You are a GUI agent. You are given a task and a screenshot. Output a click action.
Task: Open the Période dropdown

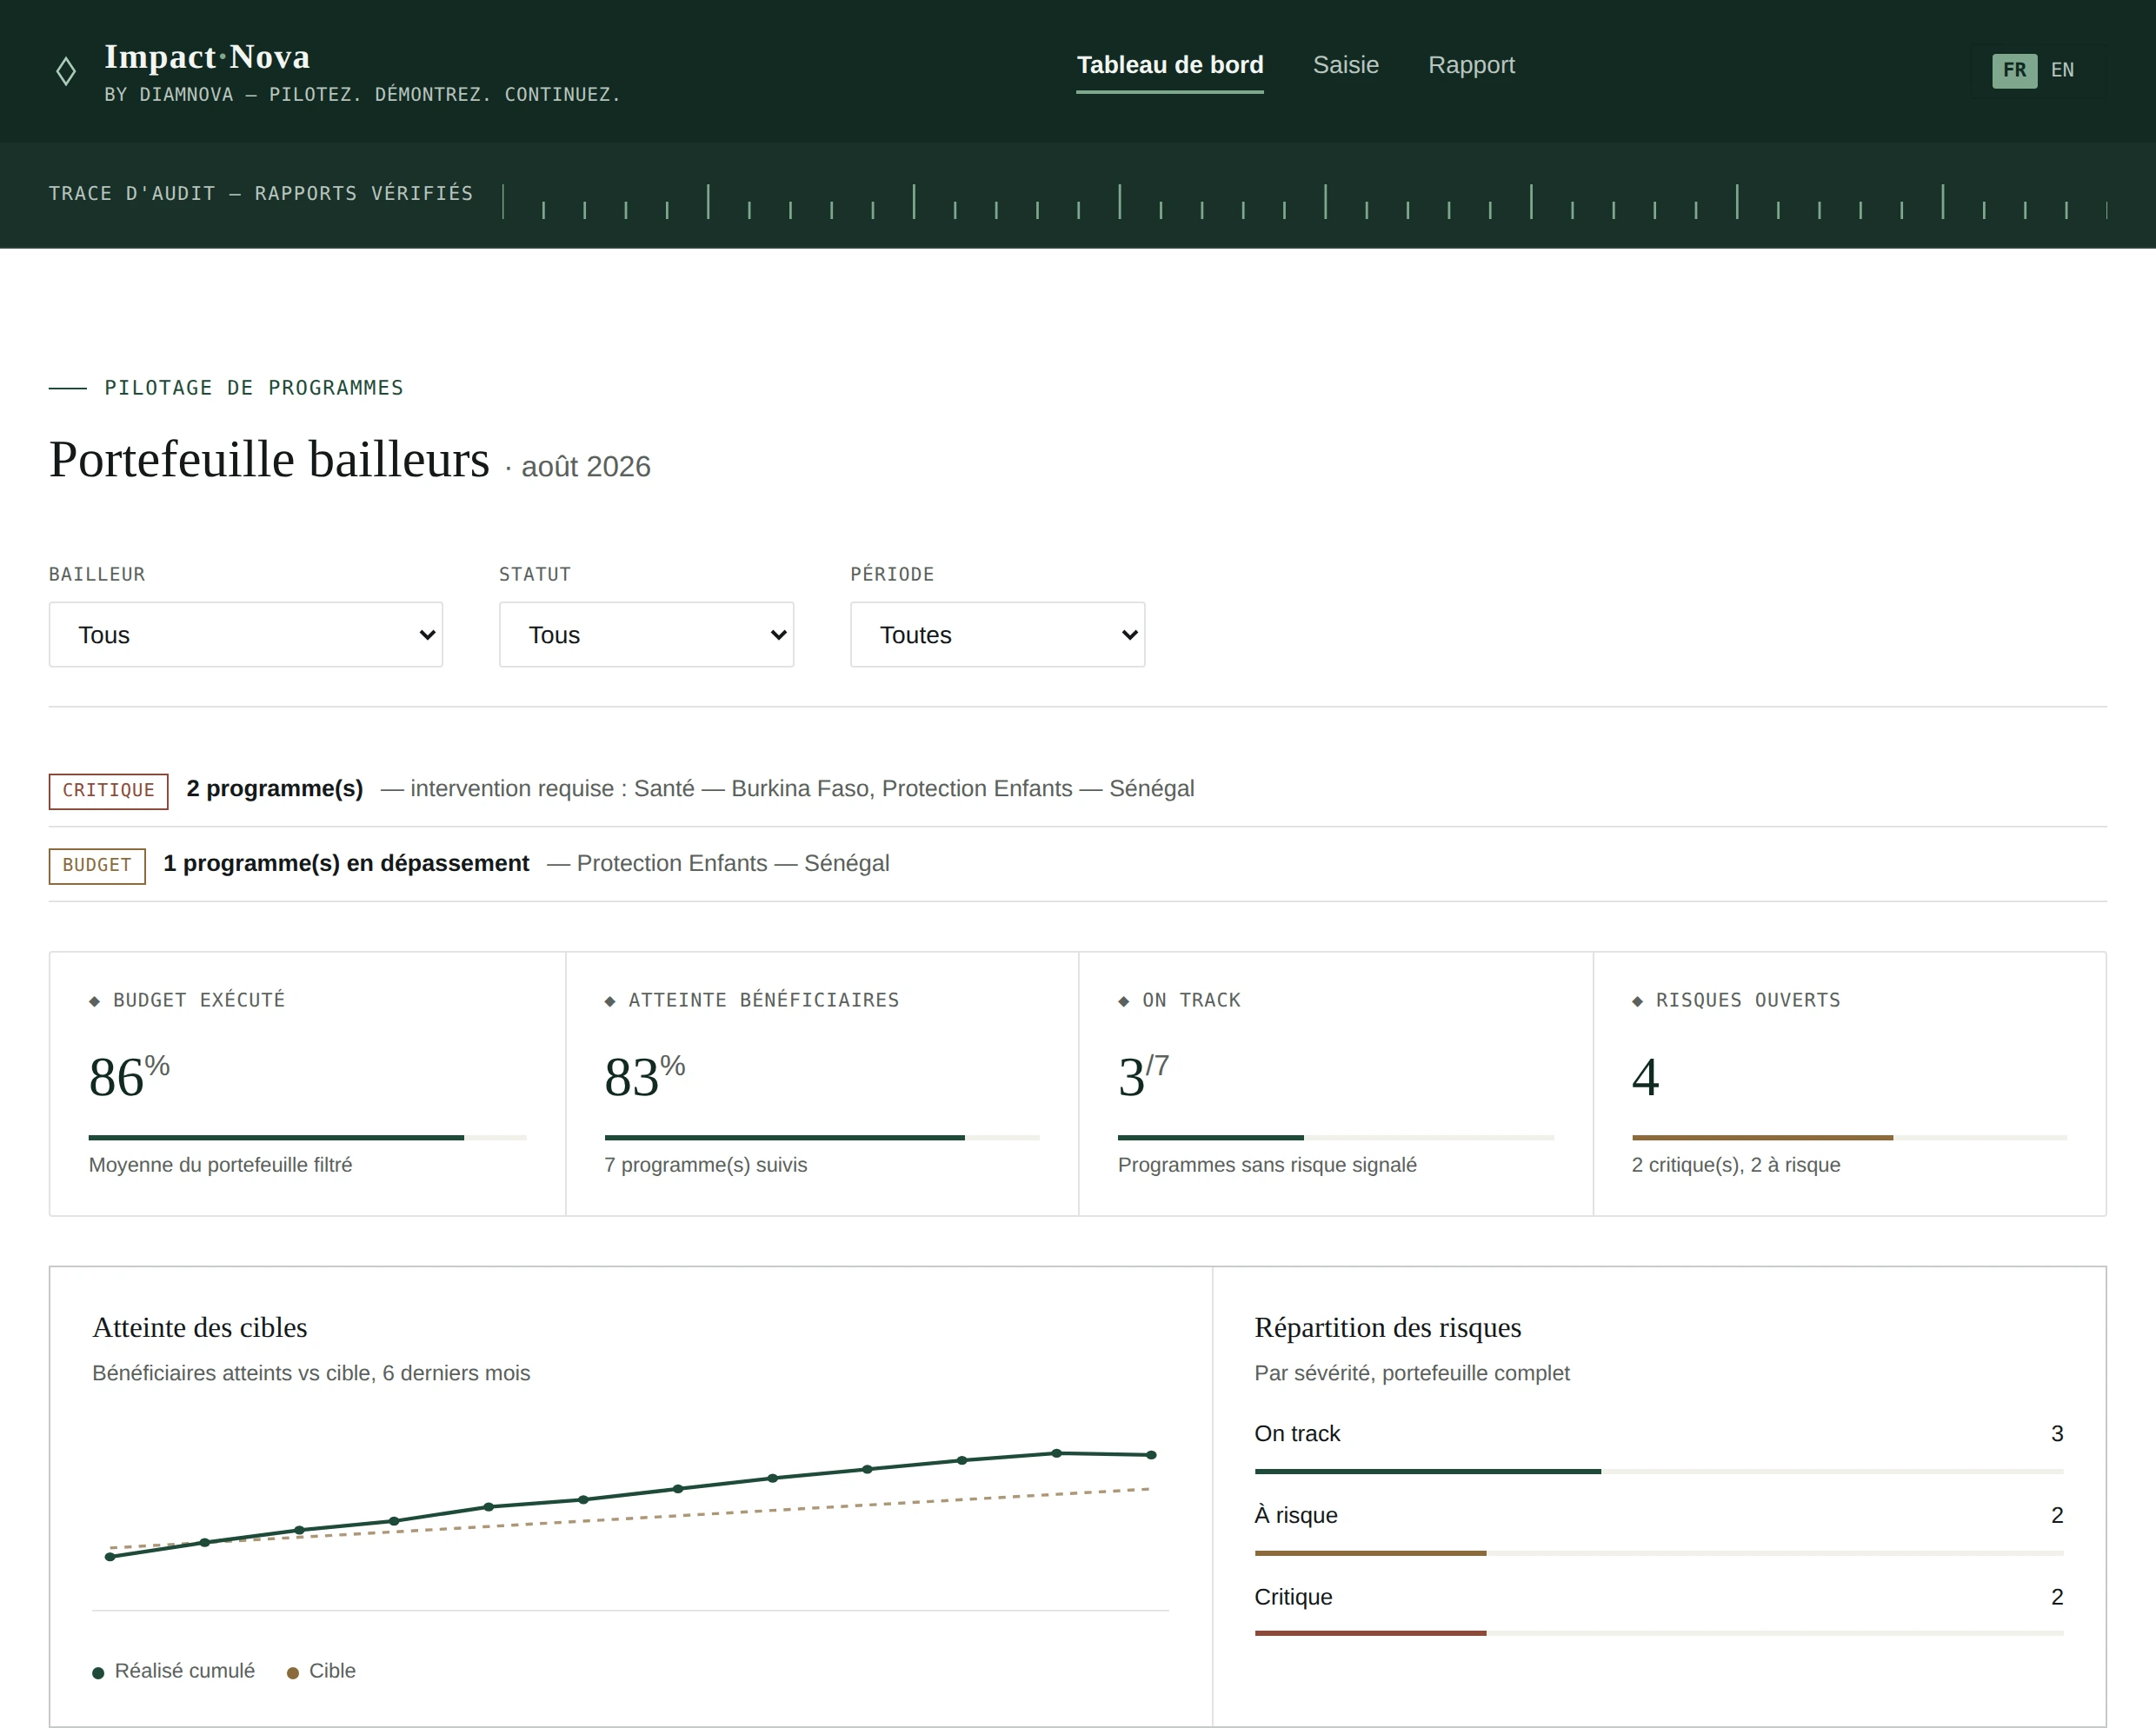(x=997, y=635)
